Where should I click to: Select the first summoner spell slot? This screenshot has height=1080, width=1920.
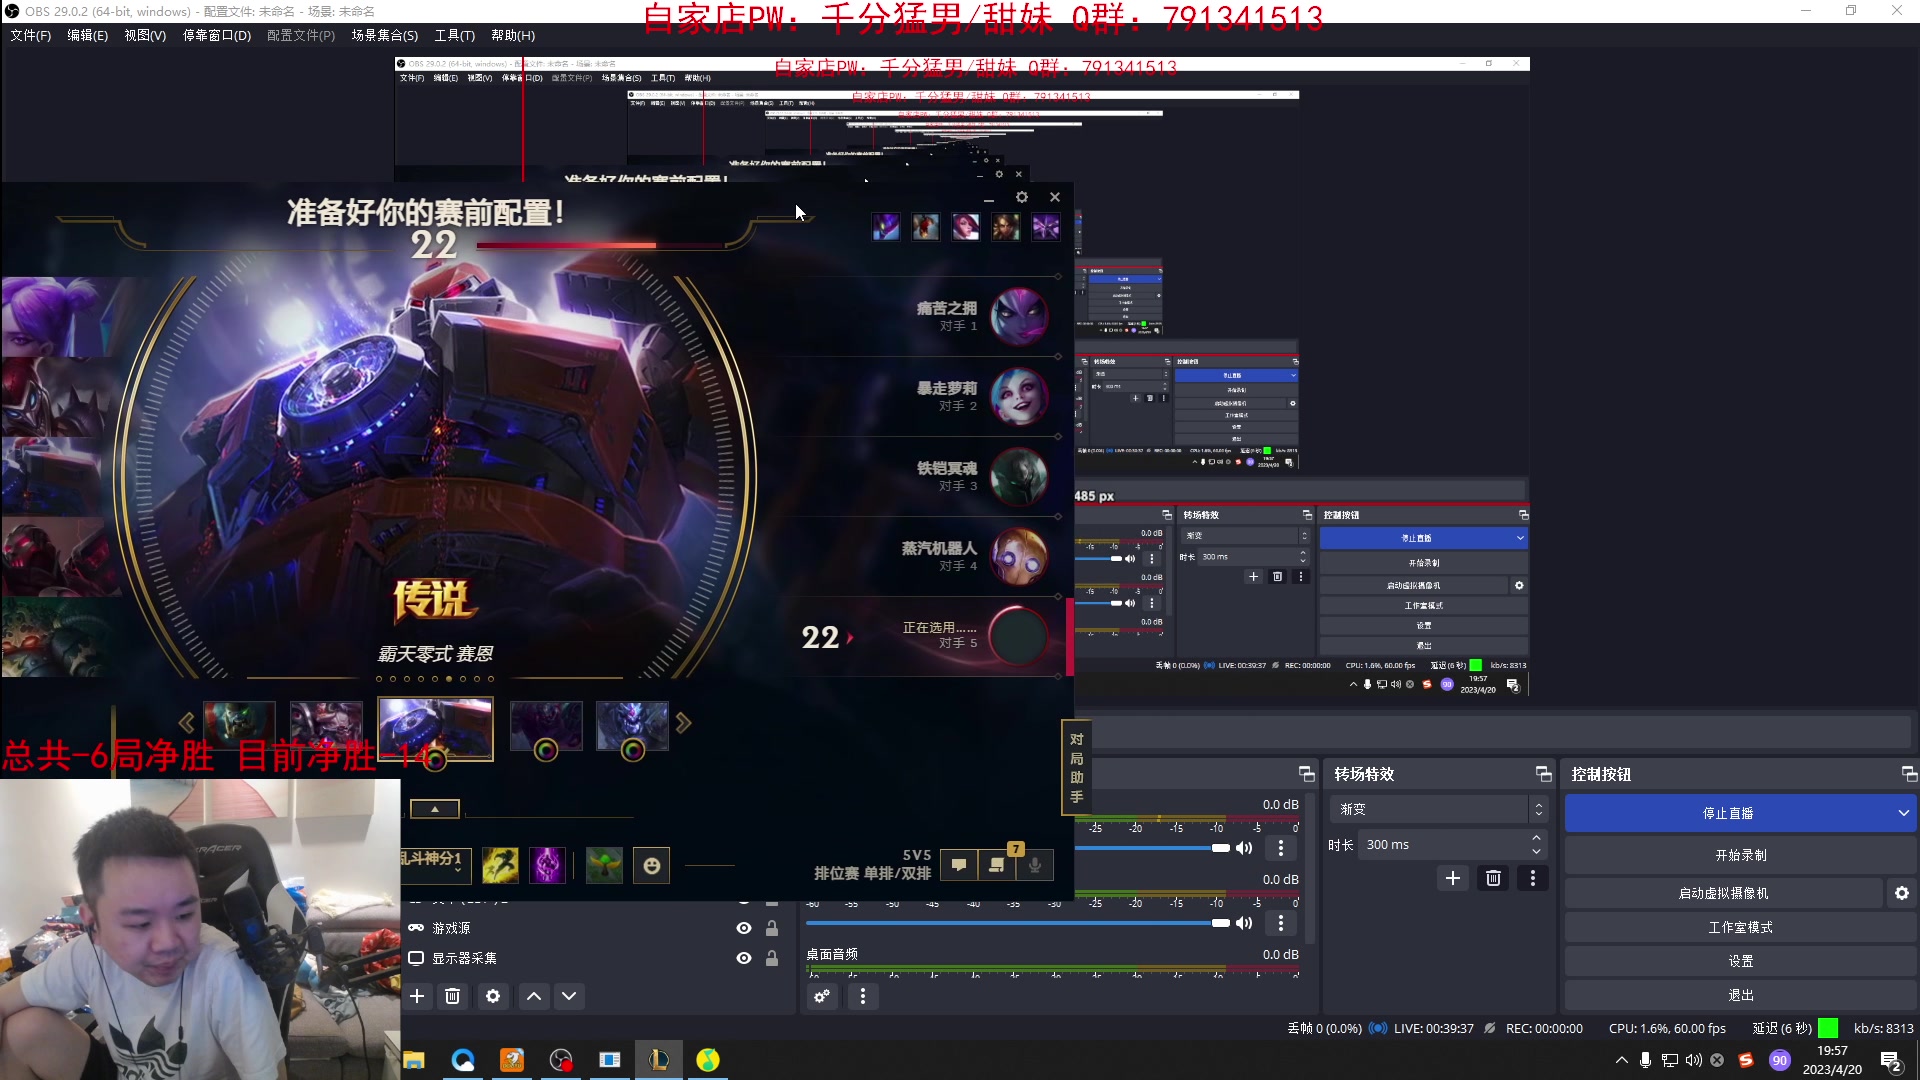point(500,865)
